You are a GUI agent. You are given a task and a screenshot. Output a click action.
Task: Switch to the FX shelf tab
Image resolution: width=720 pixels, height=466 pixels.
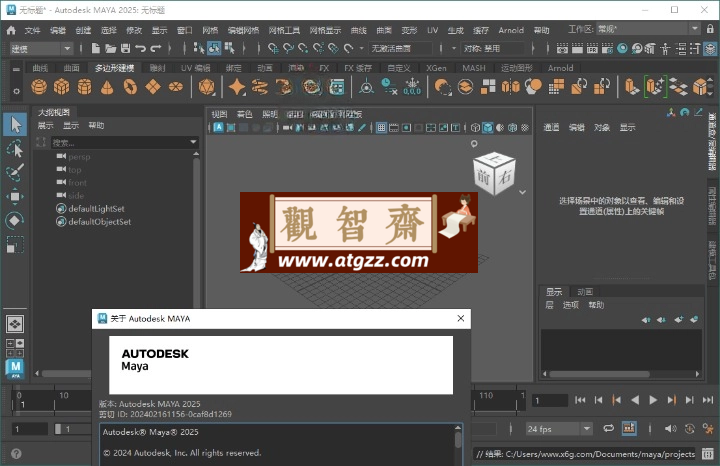(324, 68)
